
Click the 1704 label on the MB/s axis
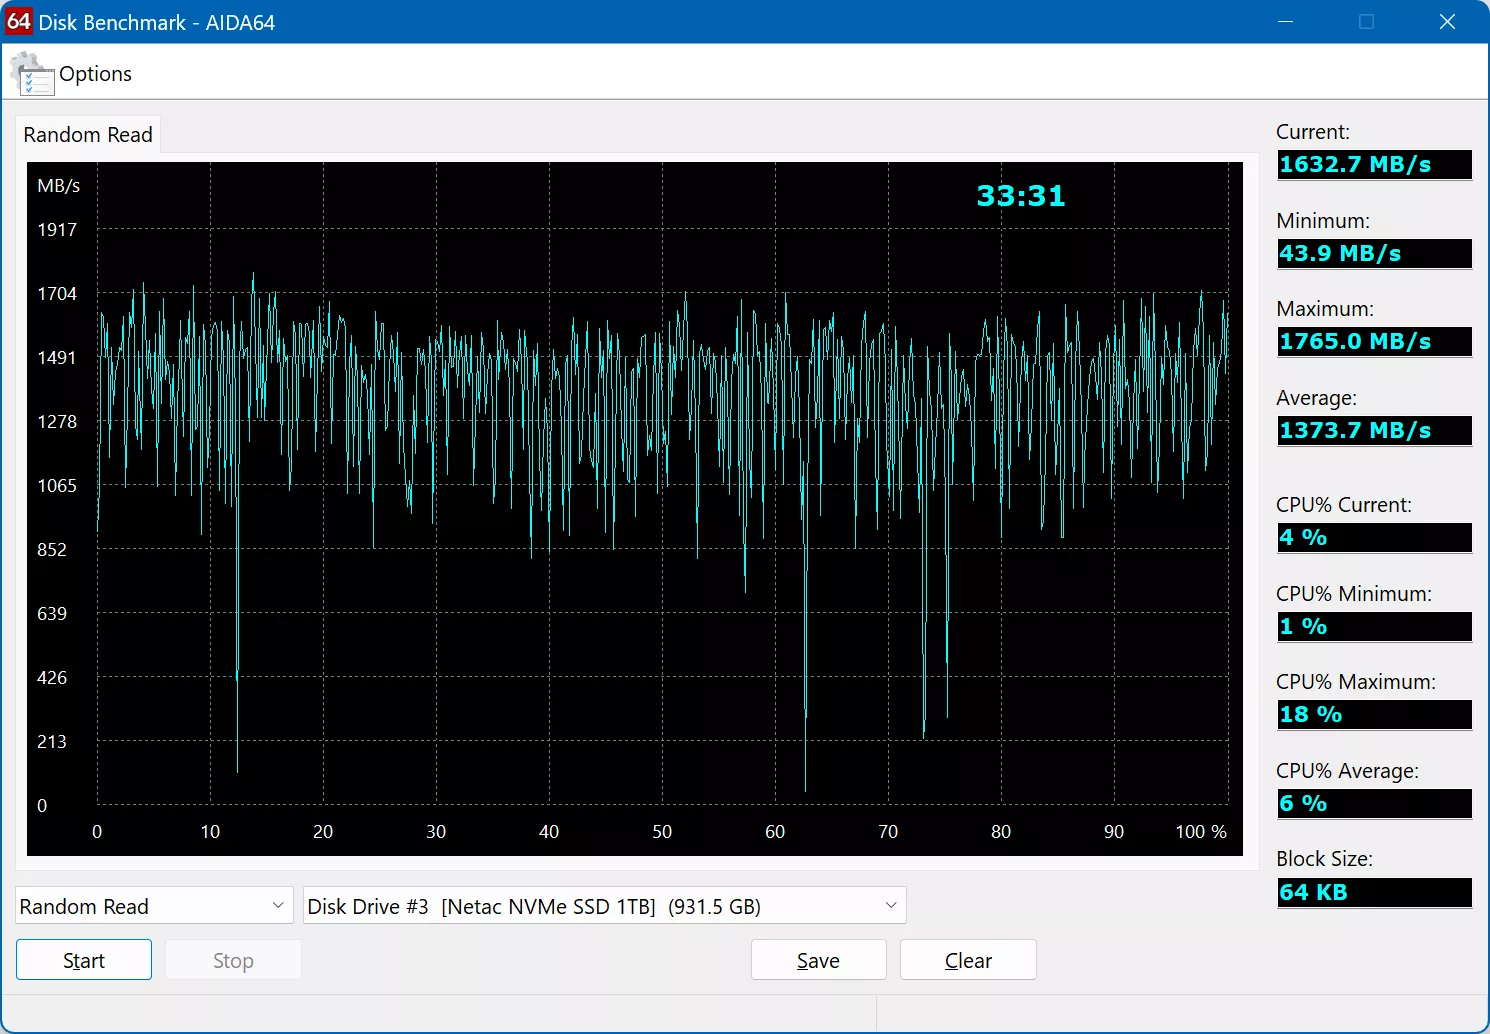point(57,294)
